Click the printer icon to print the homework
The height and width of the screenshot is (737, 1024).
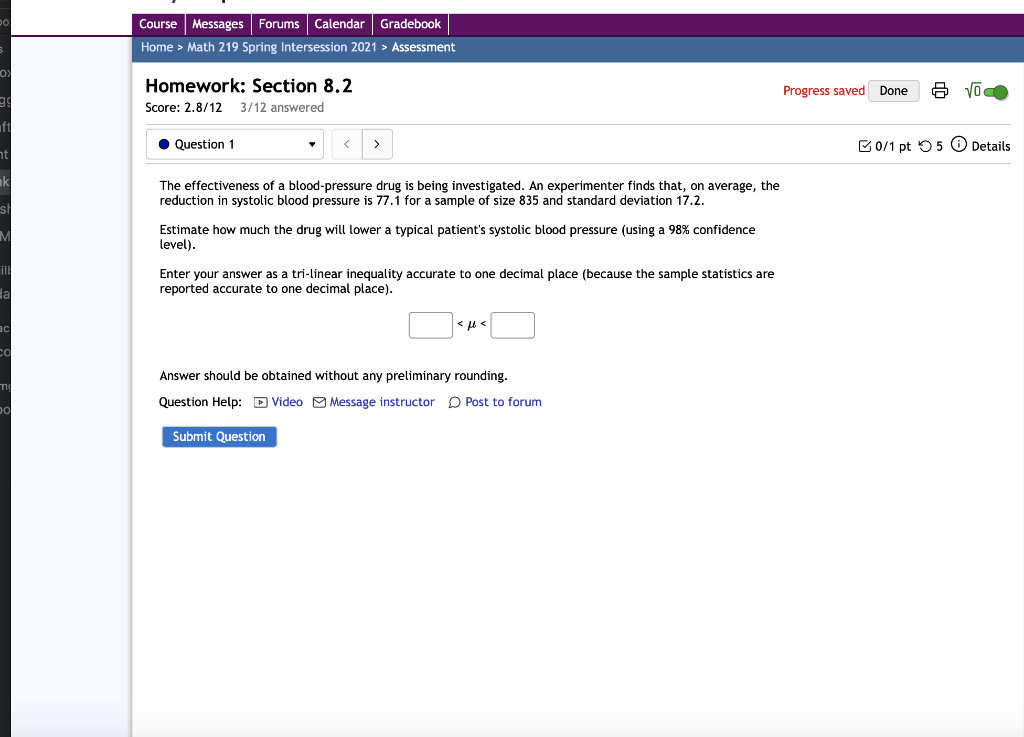tap(940, 90)
